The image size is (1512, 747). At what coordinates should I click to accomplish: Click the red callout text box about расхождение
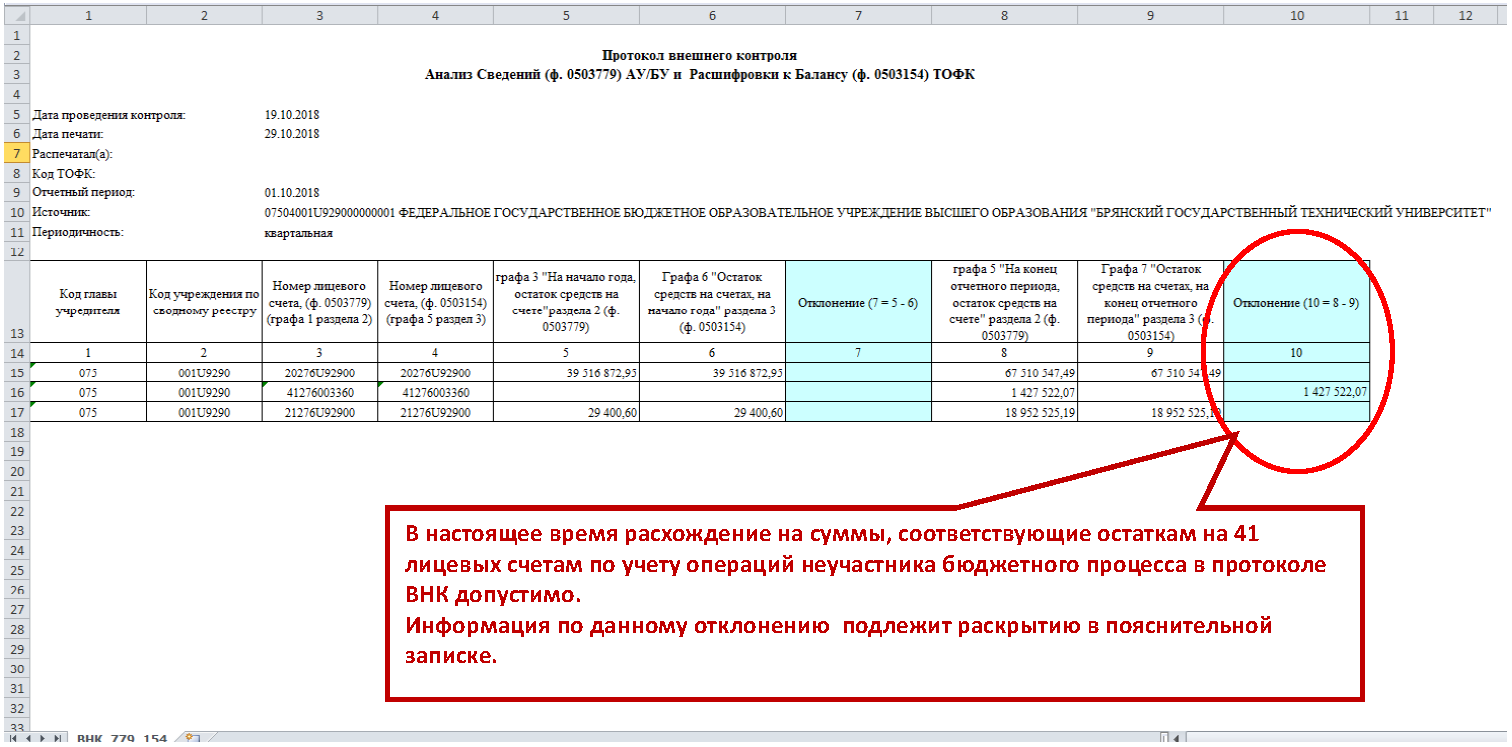point(874,602)
